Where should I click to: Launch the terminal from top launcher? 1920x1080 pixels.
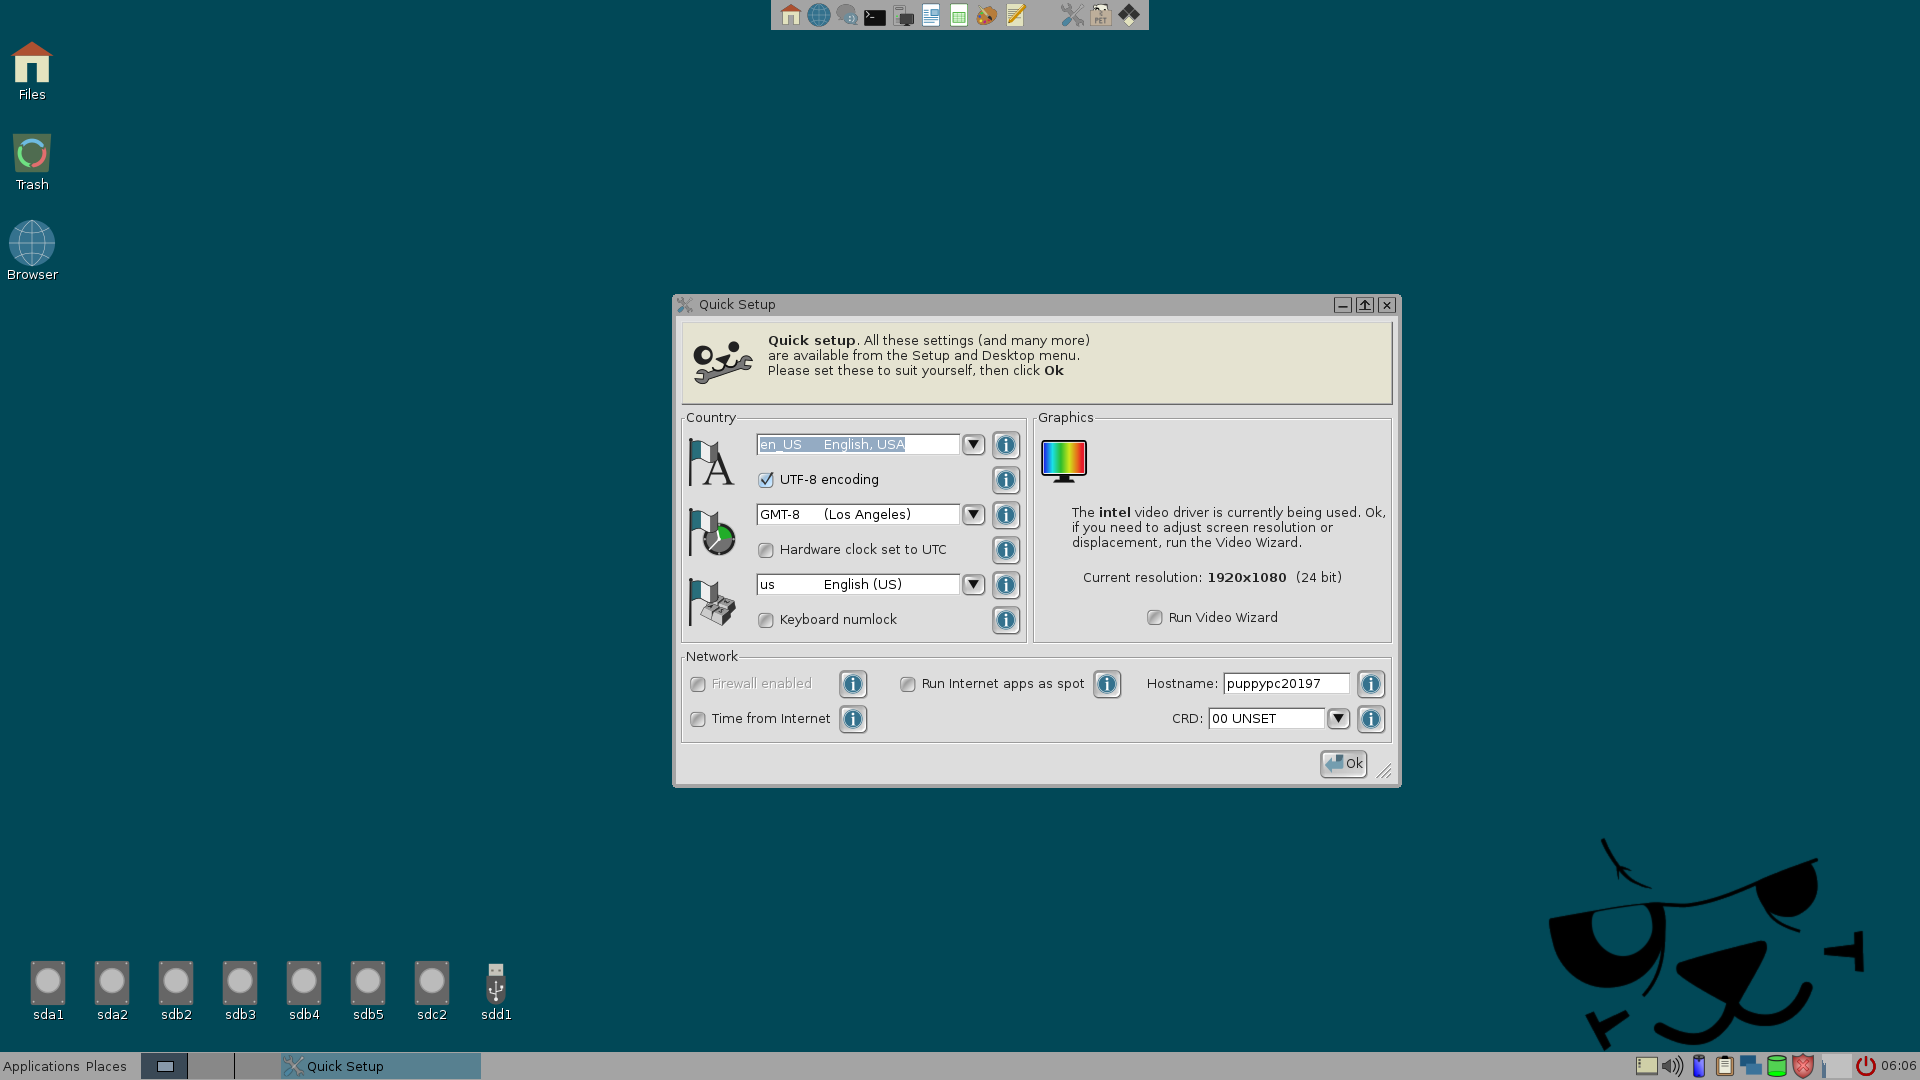[x=875, y=16]
